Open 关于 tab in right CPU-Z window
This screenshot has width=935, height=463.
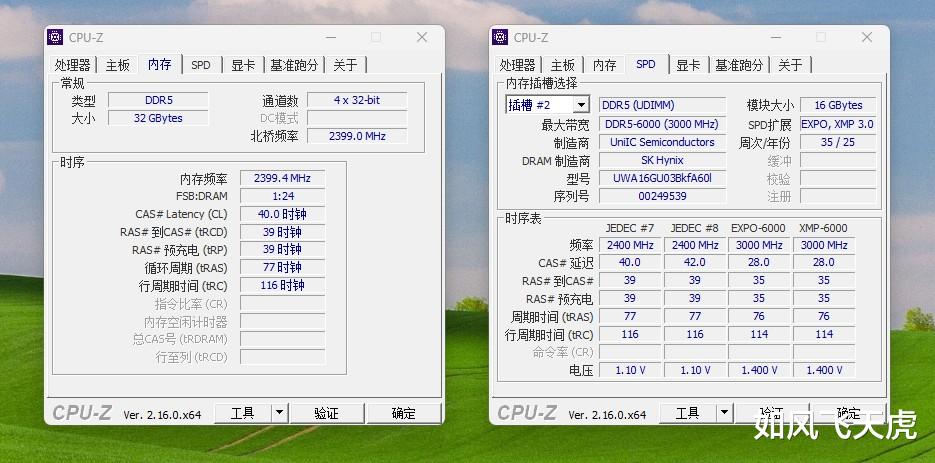[790, 65]
